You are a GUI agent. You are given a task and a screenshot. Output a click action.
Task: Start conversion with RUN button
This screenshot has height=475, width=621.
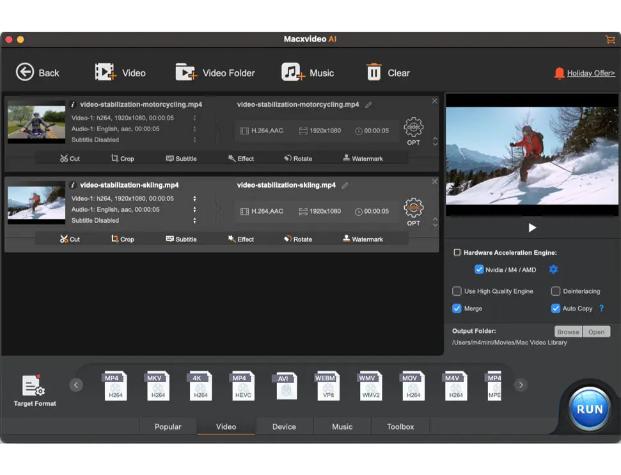589,409
